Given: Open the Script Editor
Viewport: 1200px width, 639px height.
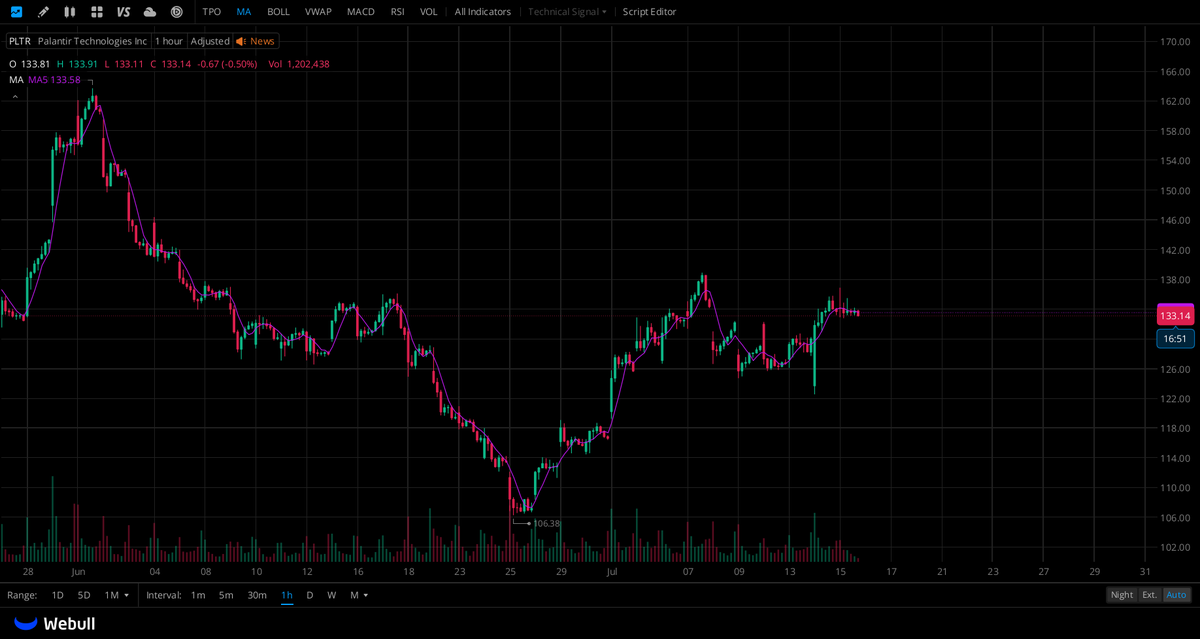Looking at the screenshot, I should click(649, 12).
